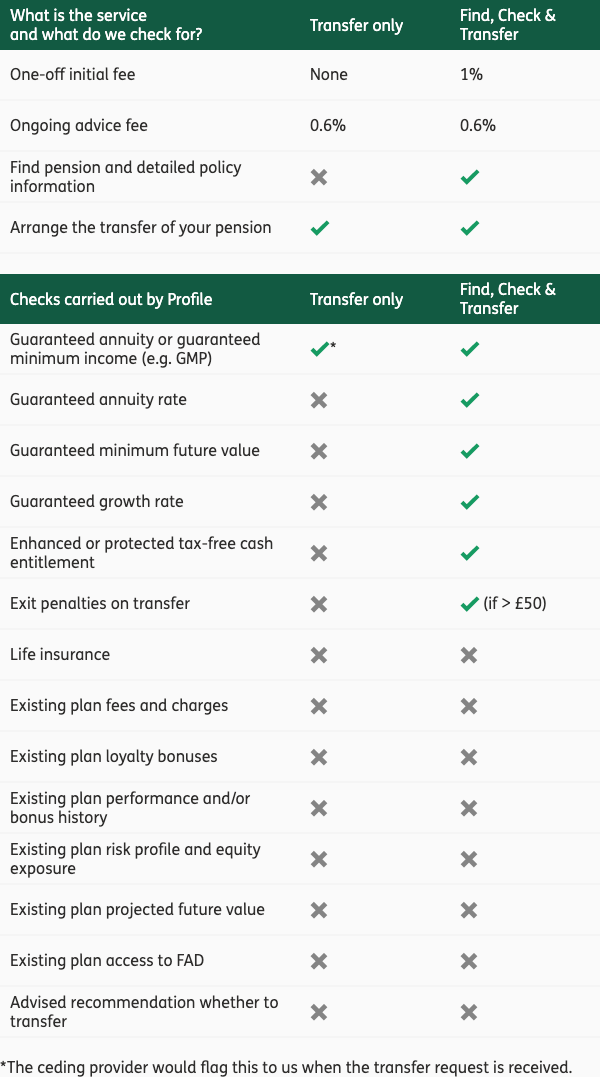Click the Transfer only tick for Arrange the transfer
The image size is (600, 1077).
point(319,227)
